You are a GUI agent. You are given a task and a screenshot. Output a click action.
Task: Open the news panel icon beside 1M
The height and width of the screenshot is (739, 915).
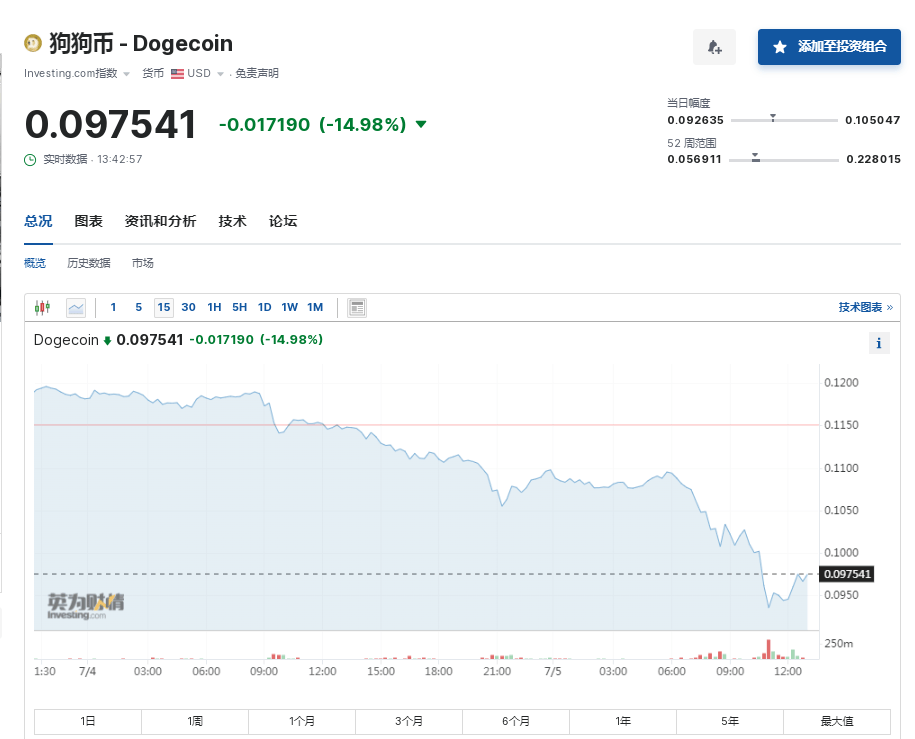click(357, 307)
